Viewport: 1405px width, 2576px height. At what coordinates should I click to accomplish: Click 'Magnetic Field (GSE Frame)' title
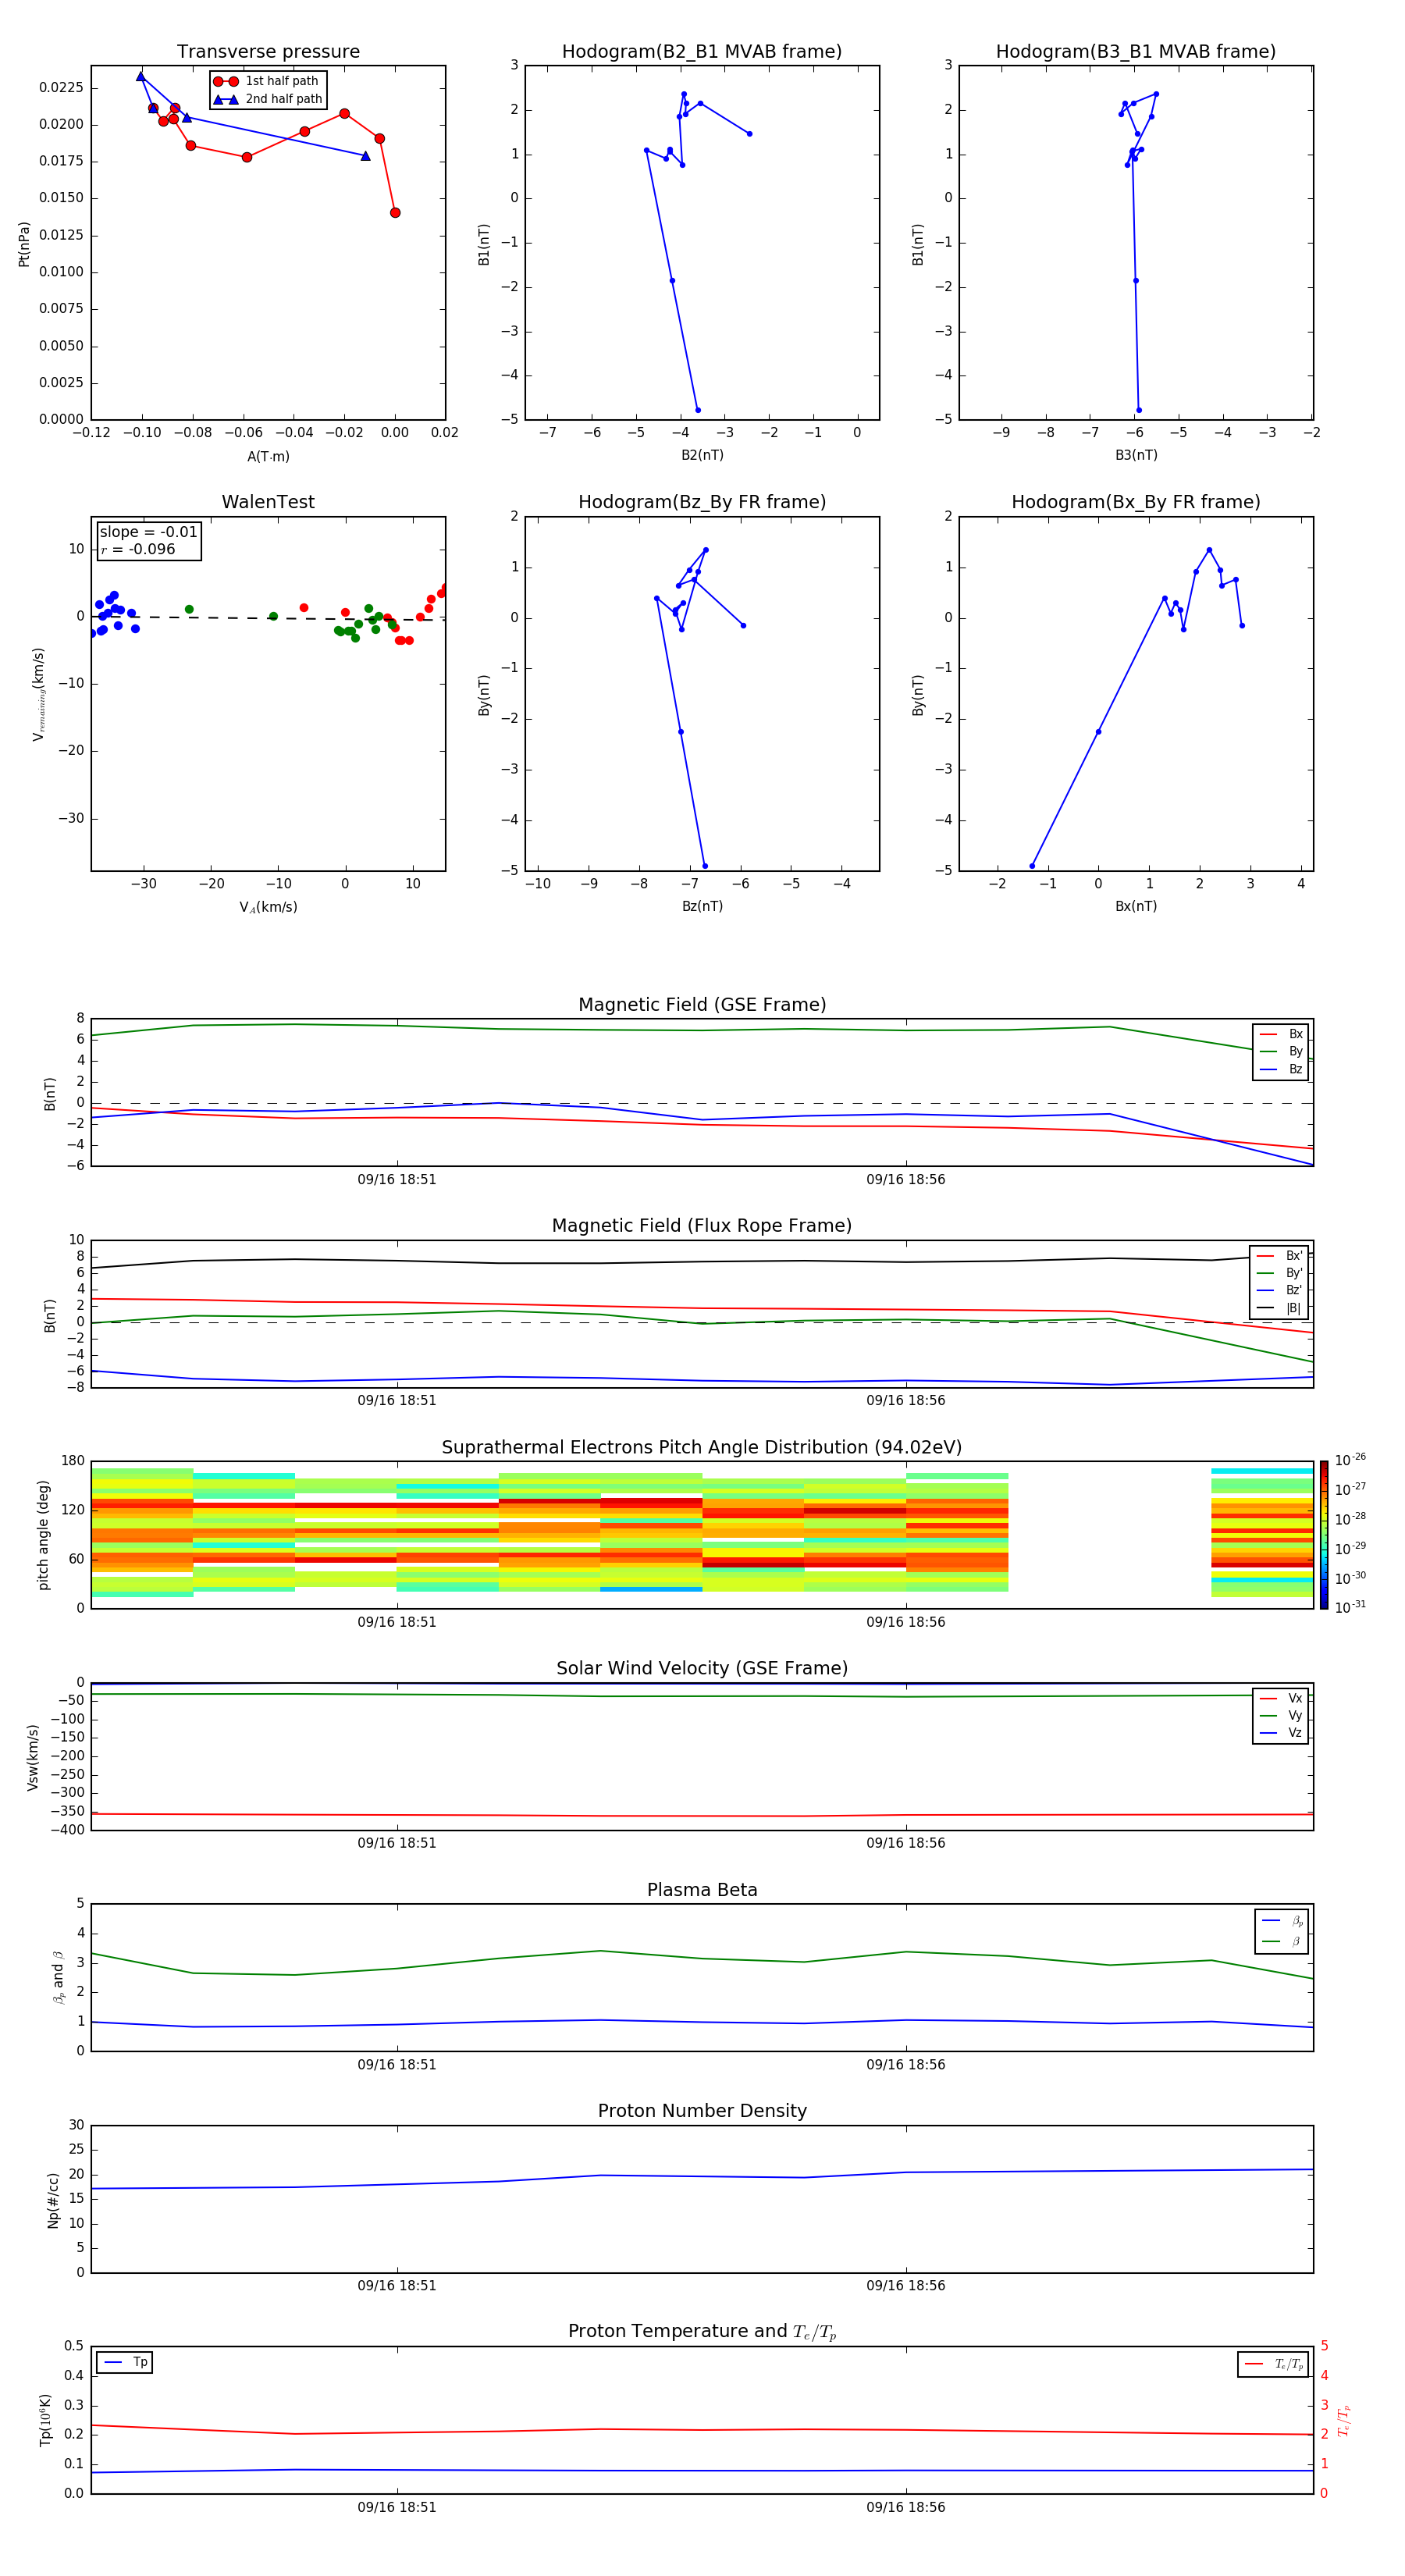coord(702,1005)
